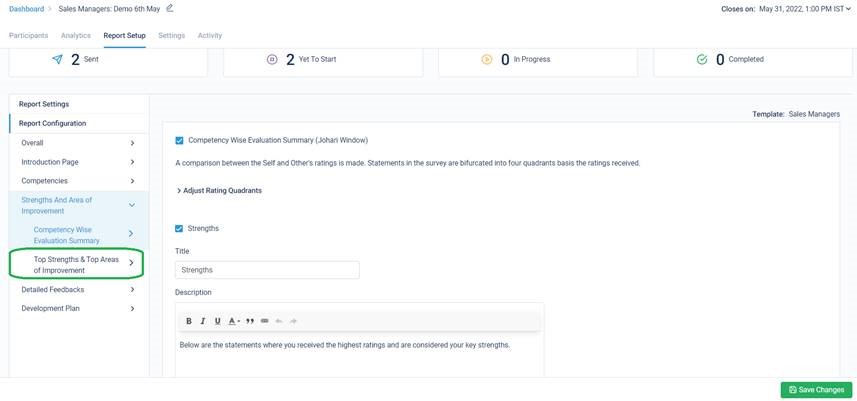Expand Adjust Rating Quadrants section
Viewport: 857px width, 401px height.
point(219,191)
